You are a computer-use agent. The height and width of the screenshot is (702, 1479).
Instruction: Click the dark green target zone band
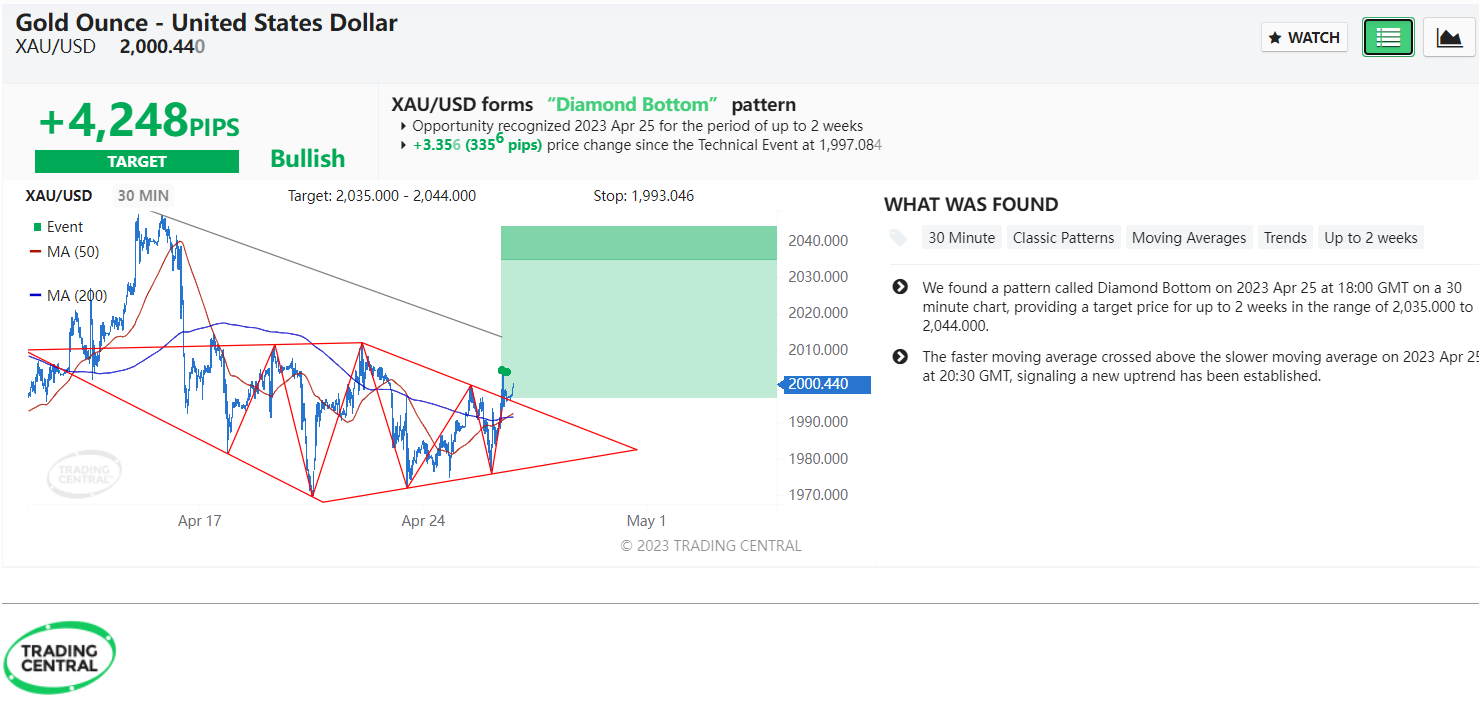(x=638, y=243)
